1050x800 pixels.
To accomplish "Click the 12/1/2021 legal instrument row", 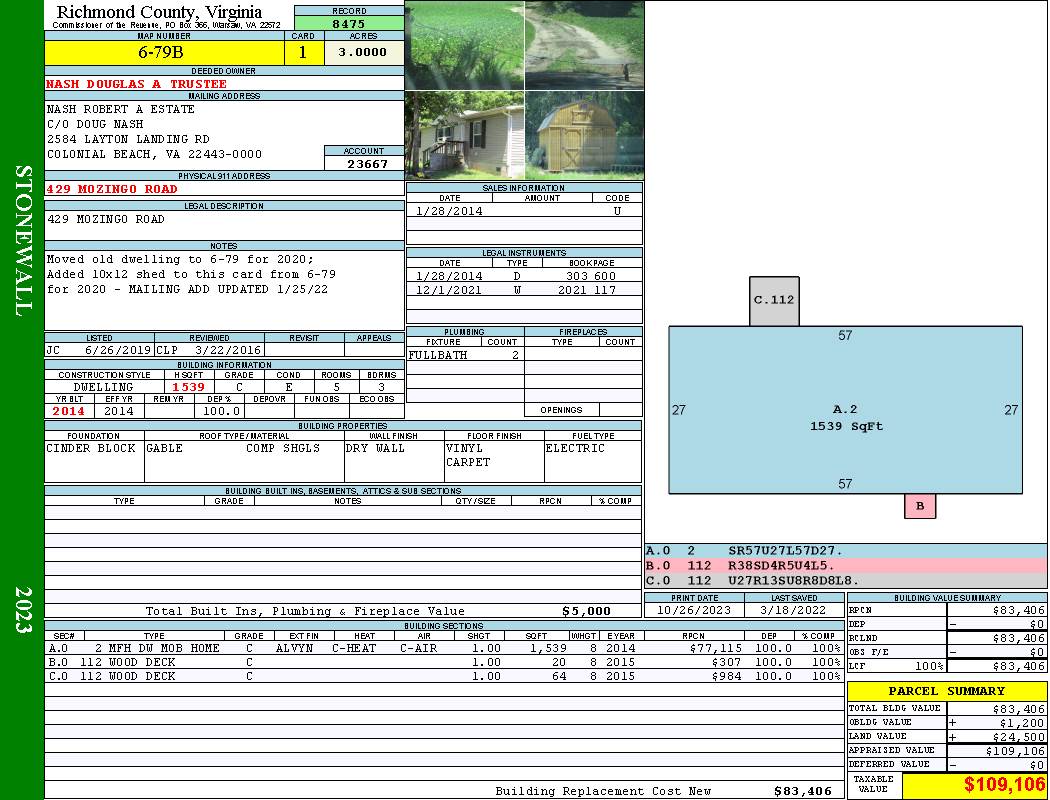I will (523, 290).
